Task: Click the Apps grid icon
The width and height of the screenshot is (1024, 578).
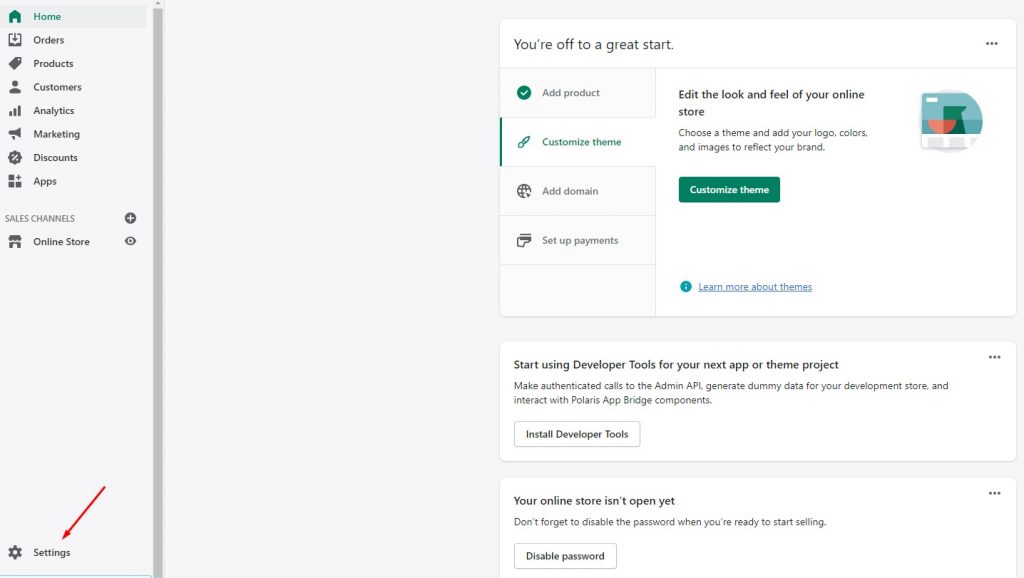Action: [x=15, y=181]
